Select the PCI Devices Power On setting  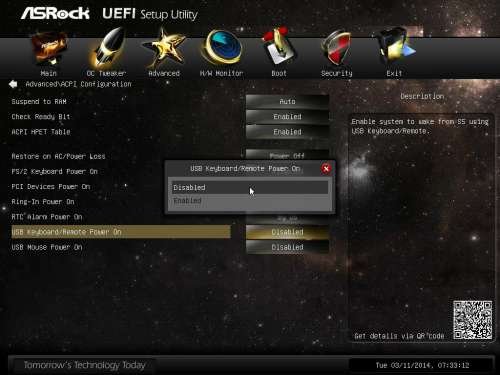tap(51, 187)
